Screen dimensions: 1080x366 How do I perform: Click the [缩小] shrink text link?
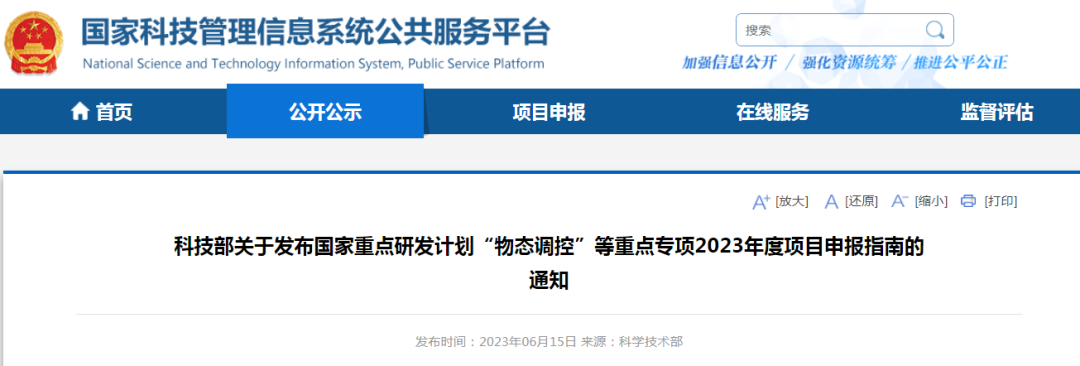pyautogui.click(x=931, y=201)
